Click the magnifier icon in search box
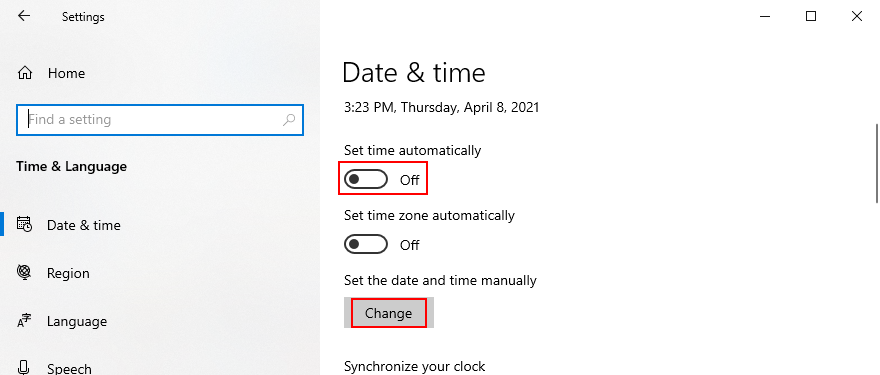The width and height of the screenshot is (880, 375). pyautogui.click(x=289, y=120)
